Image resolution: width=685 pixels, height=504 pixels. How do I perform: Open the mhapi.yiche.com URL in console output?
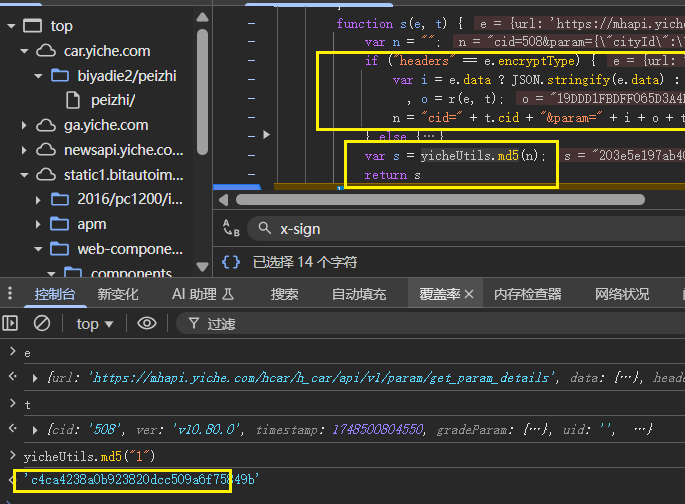[x=321, y=377]
